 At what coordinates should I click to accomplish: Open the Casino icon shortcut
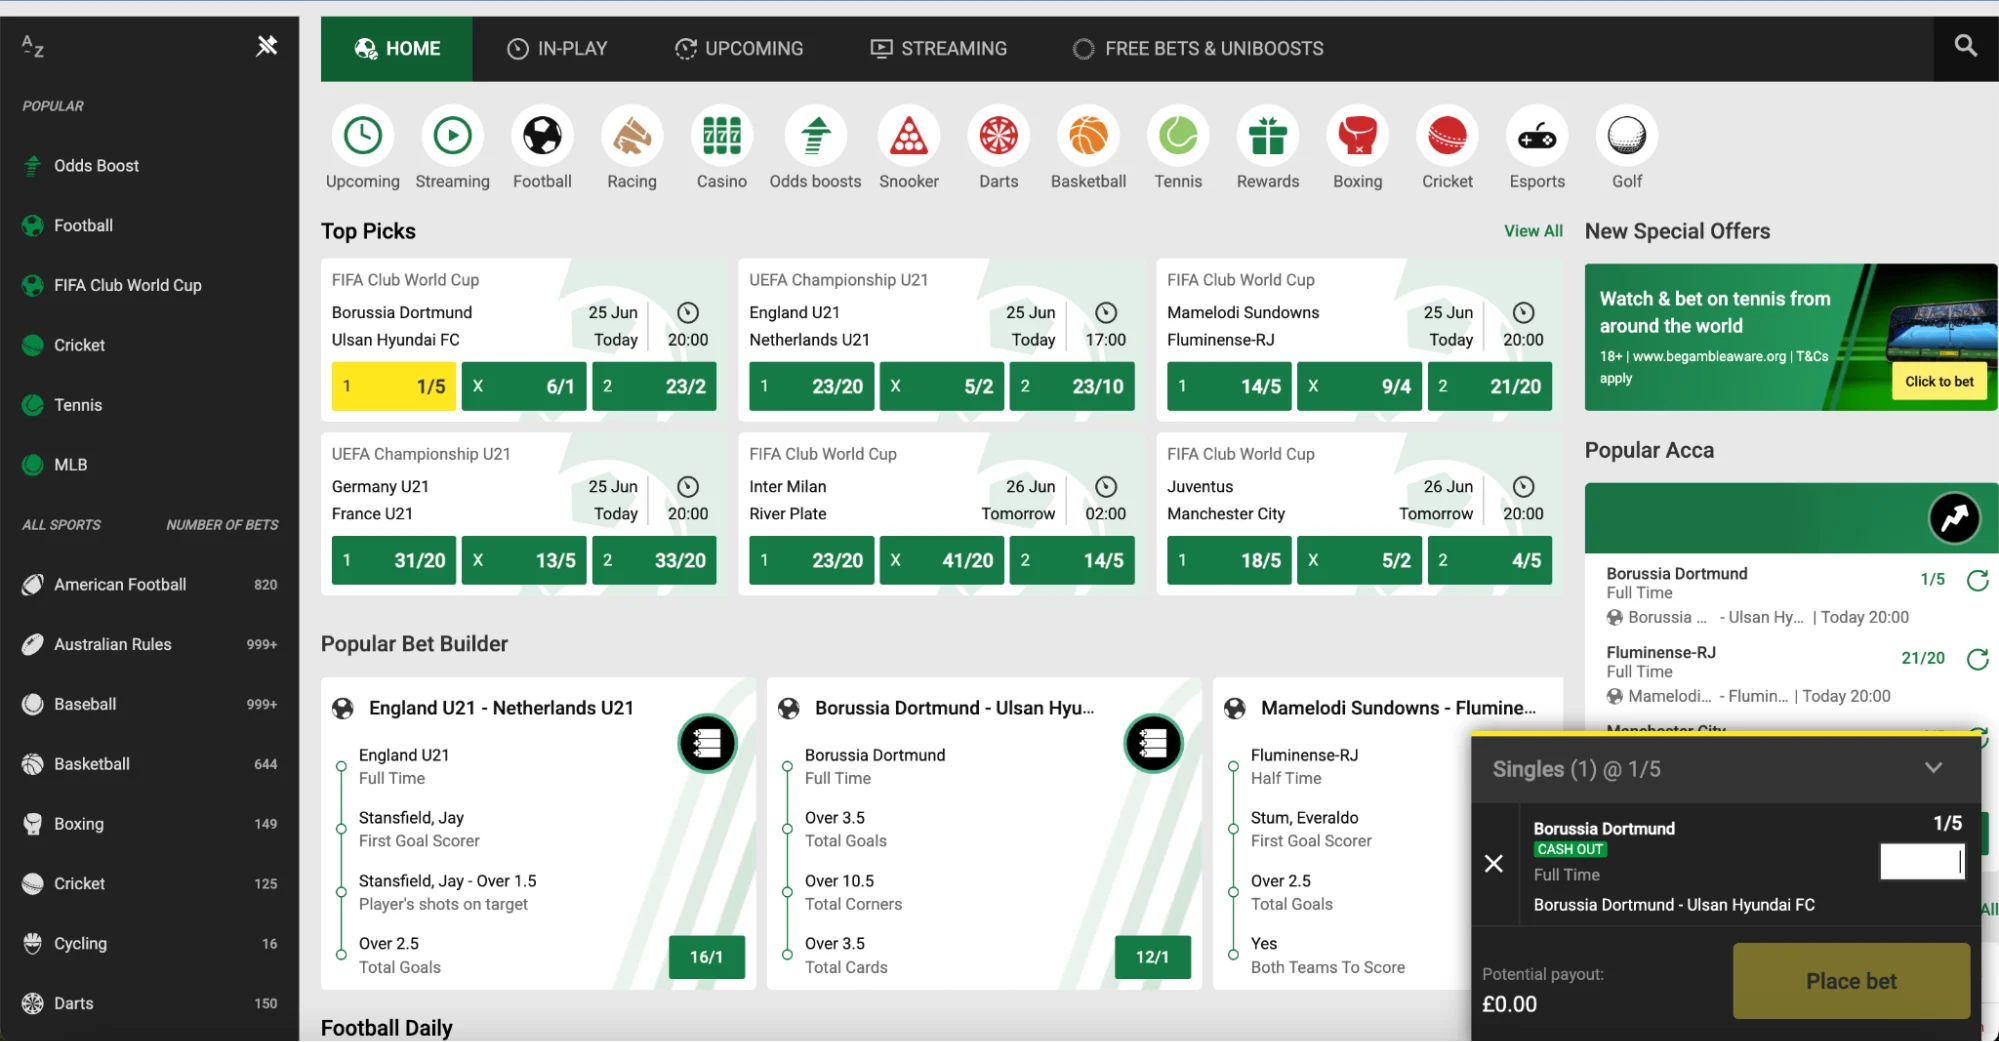point(721,137)
